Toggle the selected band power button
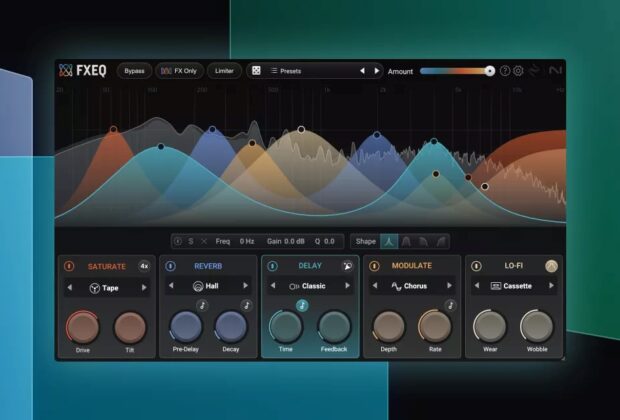Viewport: 620px width, 420px height. click(178, 241)
